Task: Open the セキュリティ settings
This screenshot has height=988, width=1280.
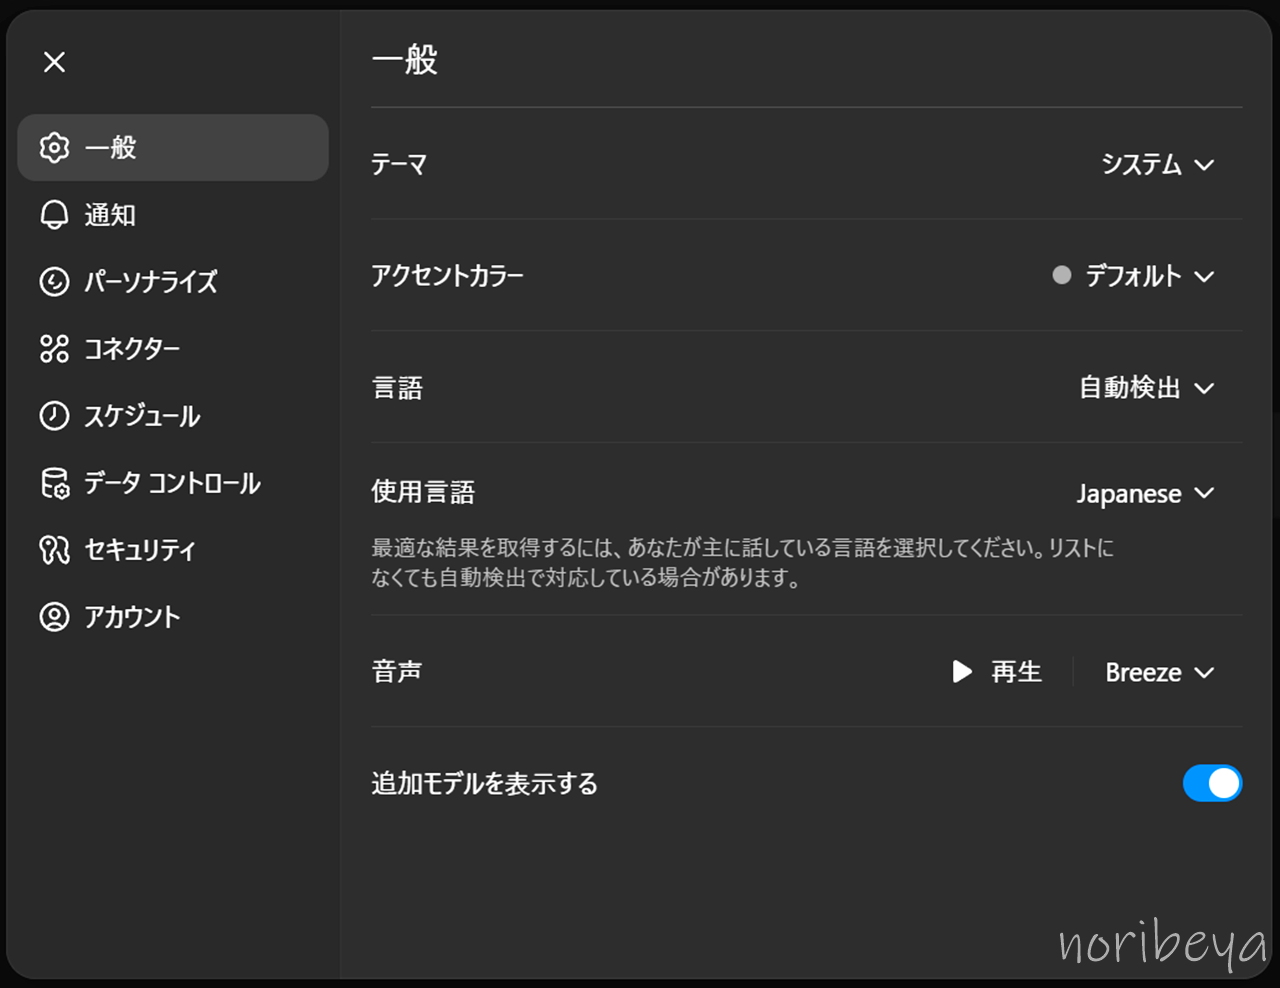Action: coord(173,549)
